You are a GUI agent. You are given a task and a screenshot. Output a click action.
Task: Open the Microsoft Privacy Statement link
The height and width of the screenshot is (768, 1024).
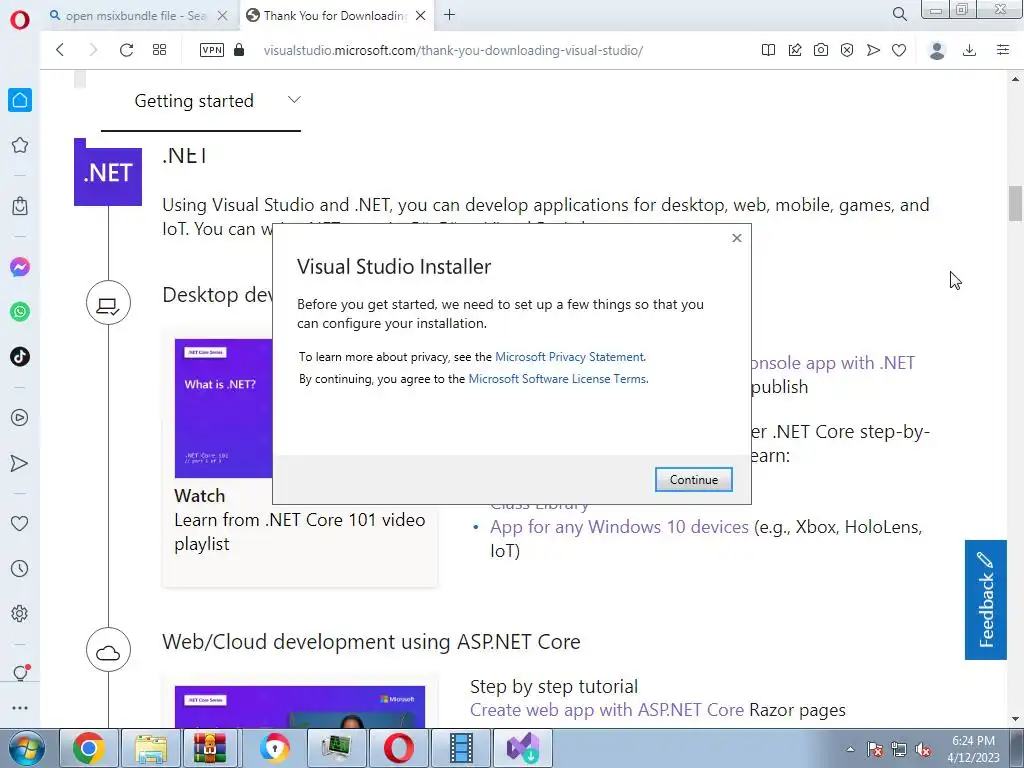click(x=569, y=357)
